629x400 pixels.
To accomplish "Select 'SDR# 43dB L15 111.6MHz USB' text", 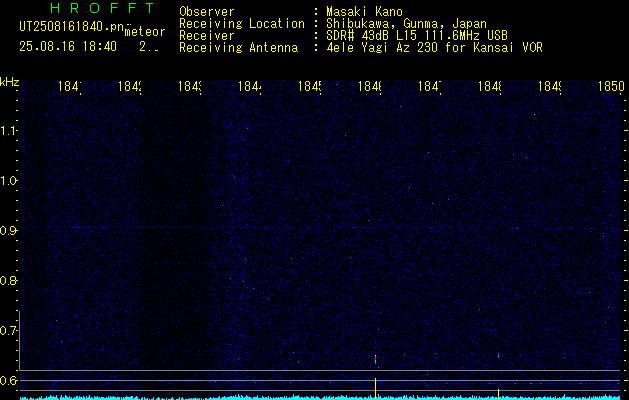I will coord(417,36).
